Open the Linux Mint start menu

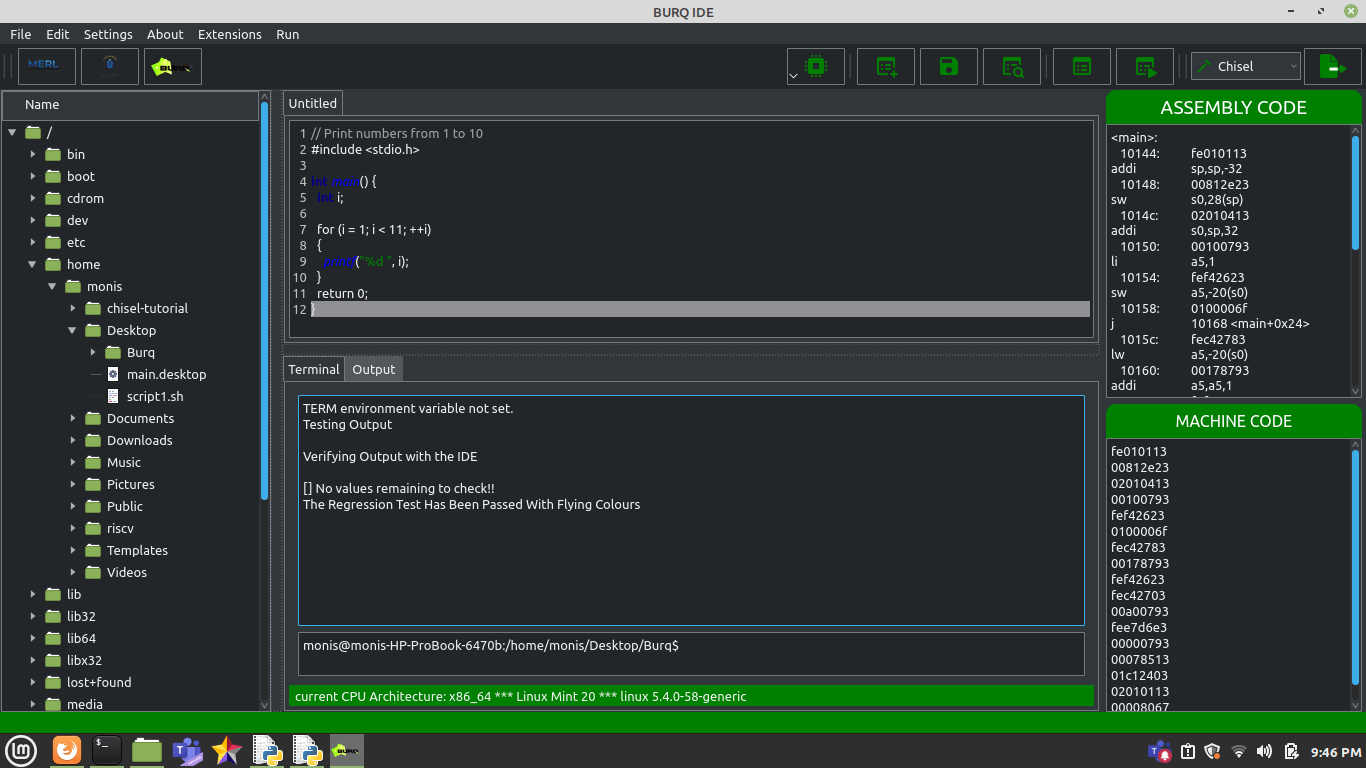pyautogui.click(x=22, y=750)
